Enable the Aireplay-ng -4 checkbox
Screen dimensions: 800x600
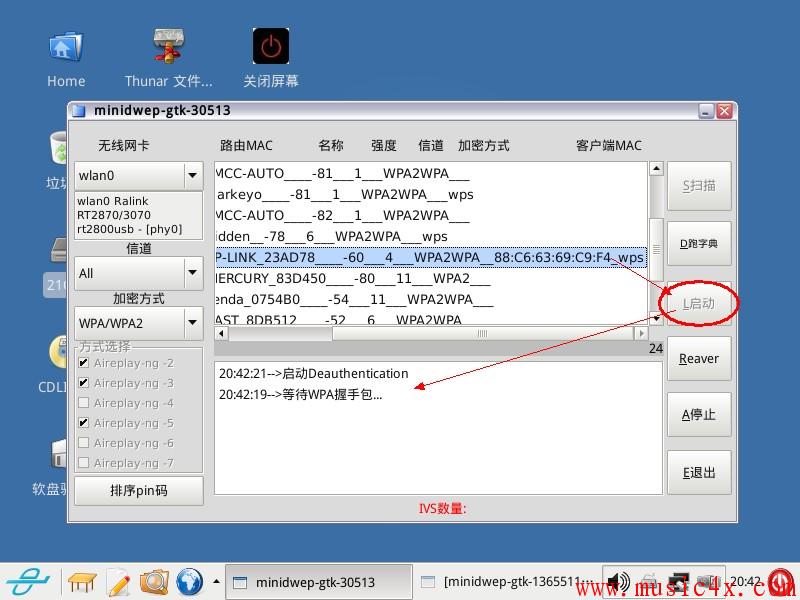point(84,403)
